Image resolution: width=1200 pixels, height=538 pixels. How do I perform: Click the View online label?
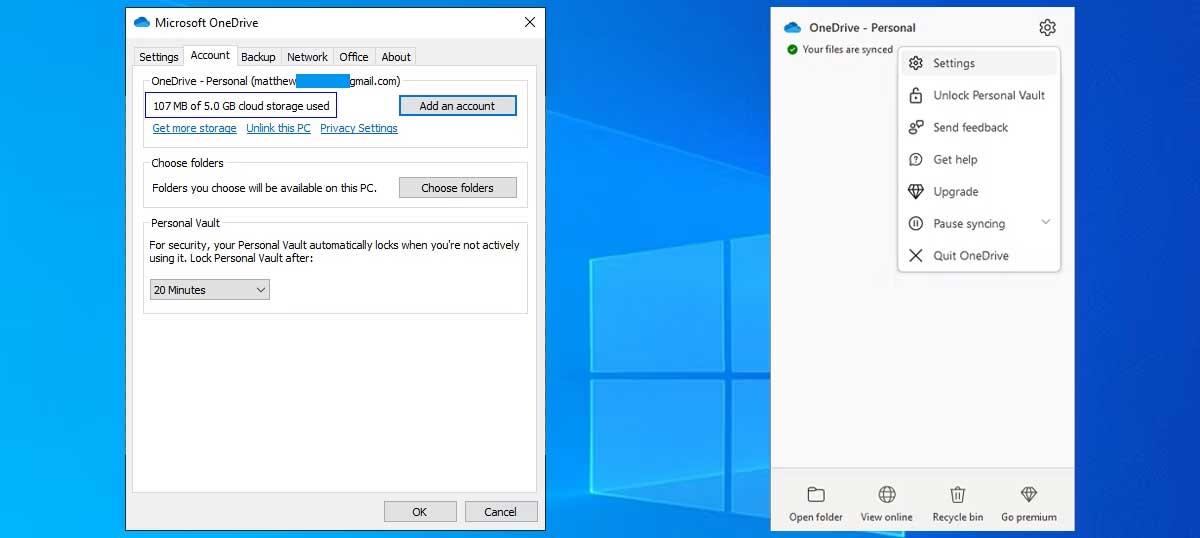[887, 517]
